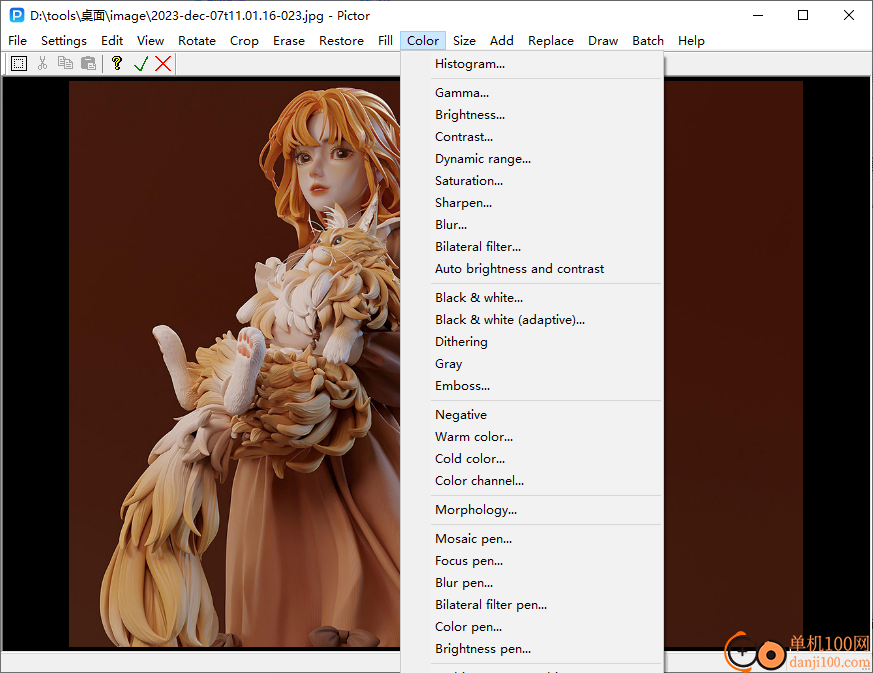Choose Saturation... menu entry

click(x=532, y=181)
